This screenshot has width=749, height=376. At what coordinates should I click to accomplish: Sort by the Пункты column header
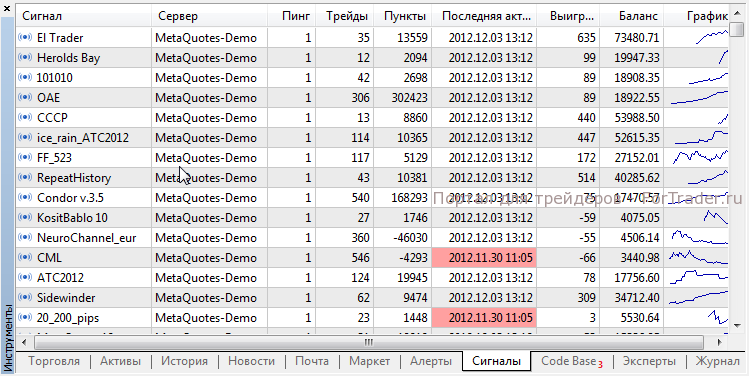(402, 16)
